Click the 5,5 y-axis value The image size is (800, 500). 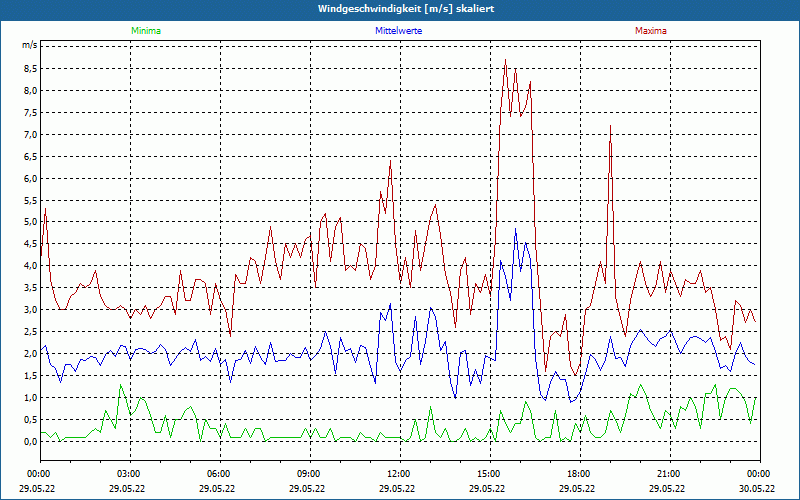(31, 201)
